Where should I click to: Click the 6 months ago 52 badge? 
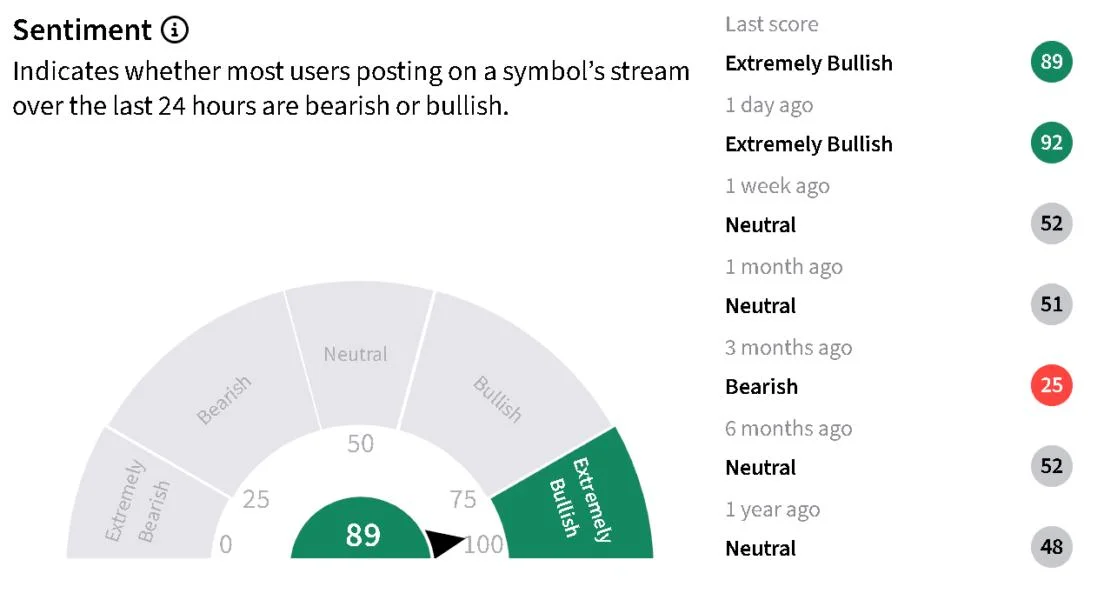pyautogui.click(x=1051, y=465)
